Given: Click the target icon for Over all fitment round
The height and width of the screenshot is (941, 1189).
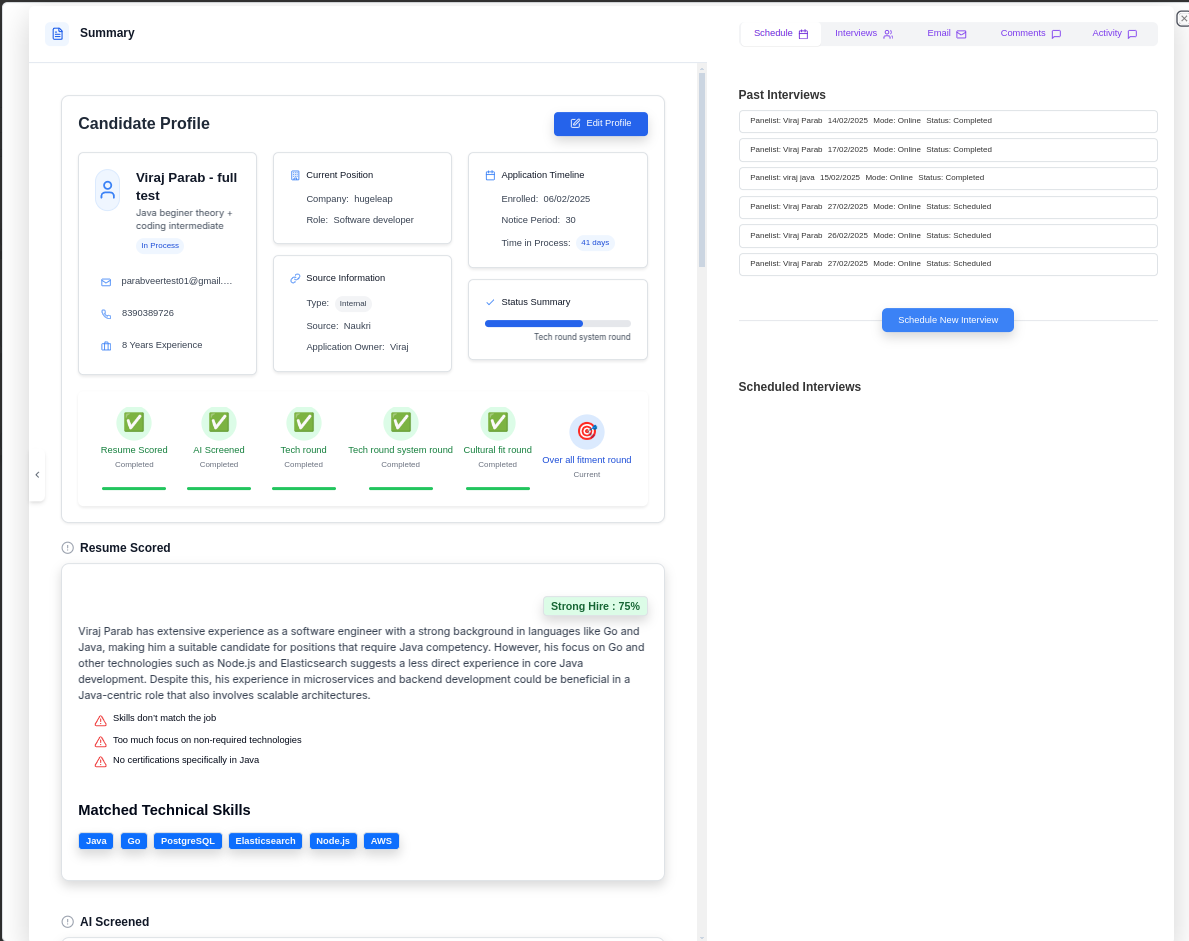Looking at the screenshot, I should (586, 430).
